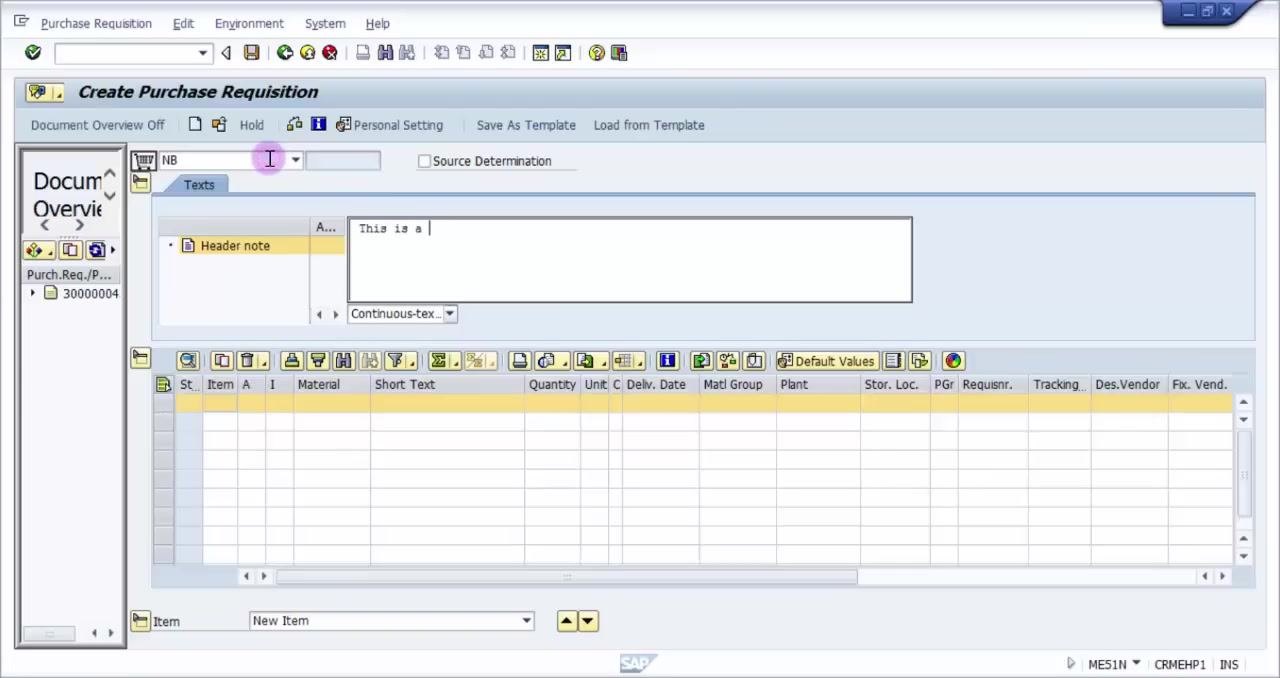The image size is (1280, 678).
Task: Click the Total sigma icon in item toolbar
Action: (438, 361)
